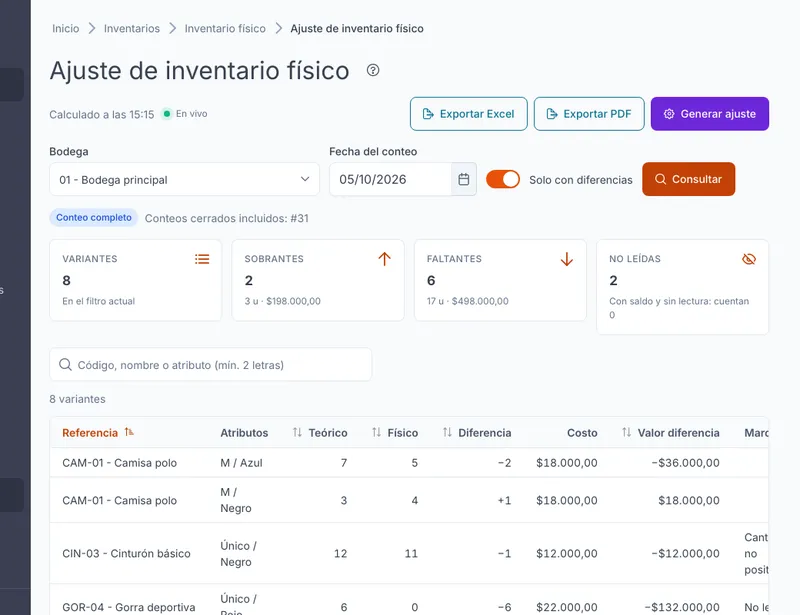Click the Consultar button
The image size is (800, 615).
[688, 179]
